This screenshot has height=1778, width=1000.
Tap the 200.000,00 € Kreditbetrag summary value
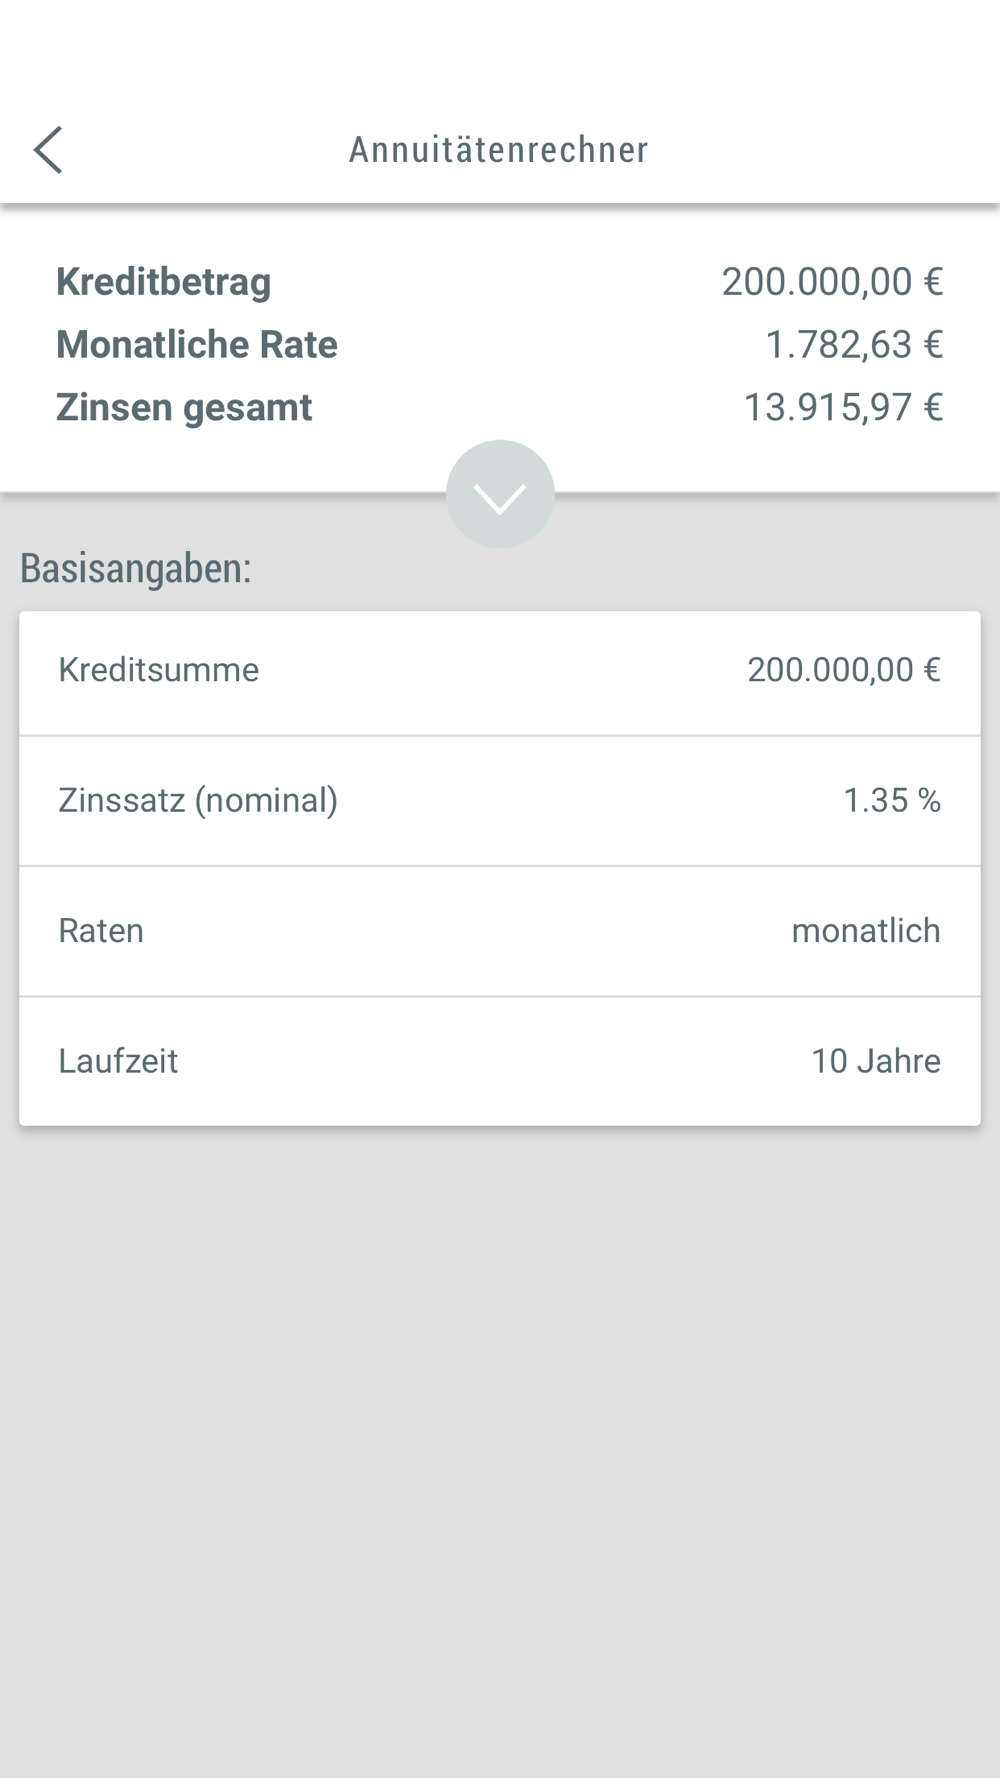[831, 282]
